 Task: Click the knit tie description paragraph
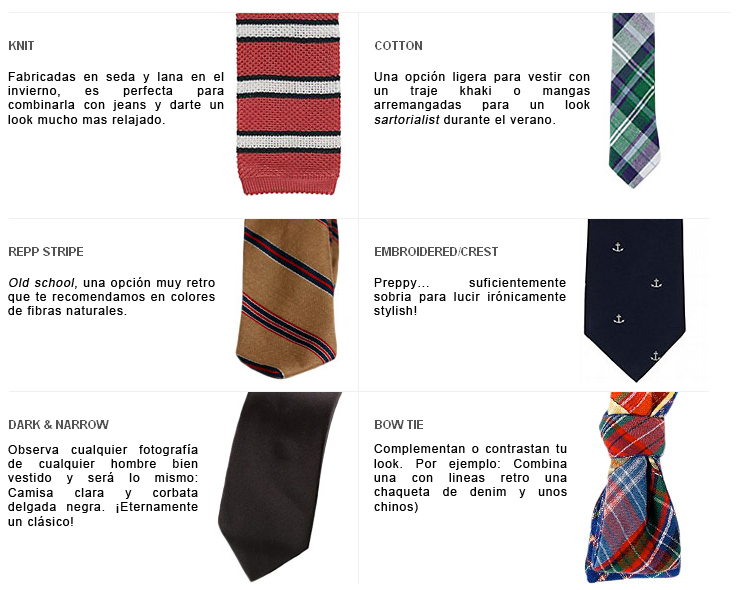pos(116,98)
